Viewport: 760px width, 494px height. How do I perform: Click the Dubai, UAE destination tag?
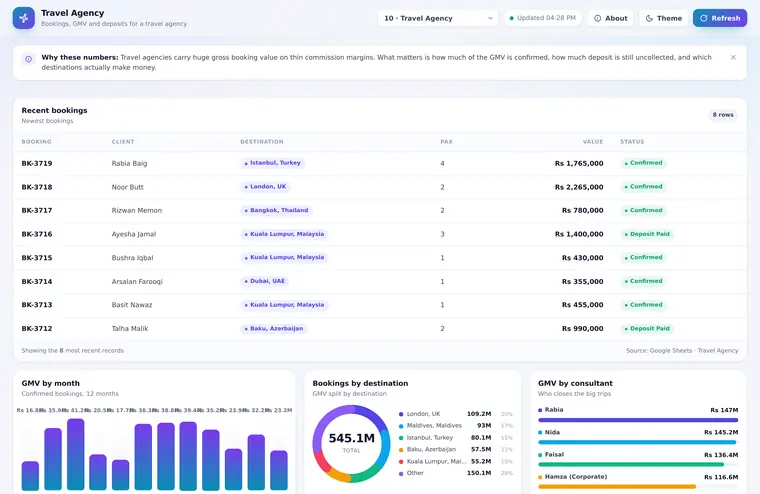click(x=265, y=281)
